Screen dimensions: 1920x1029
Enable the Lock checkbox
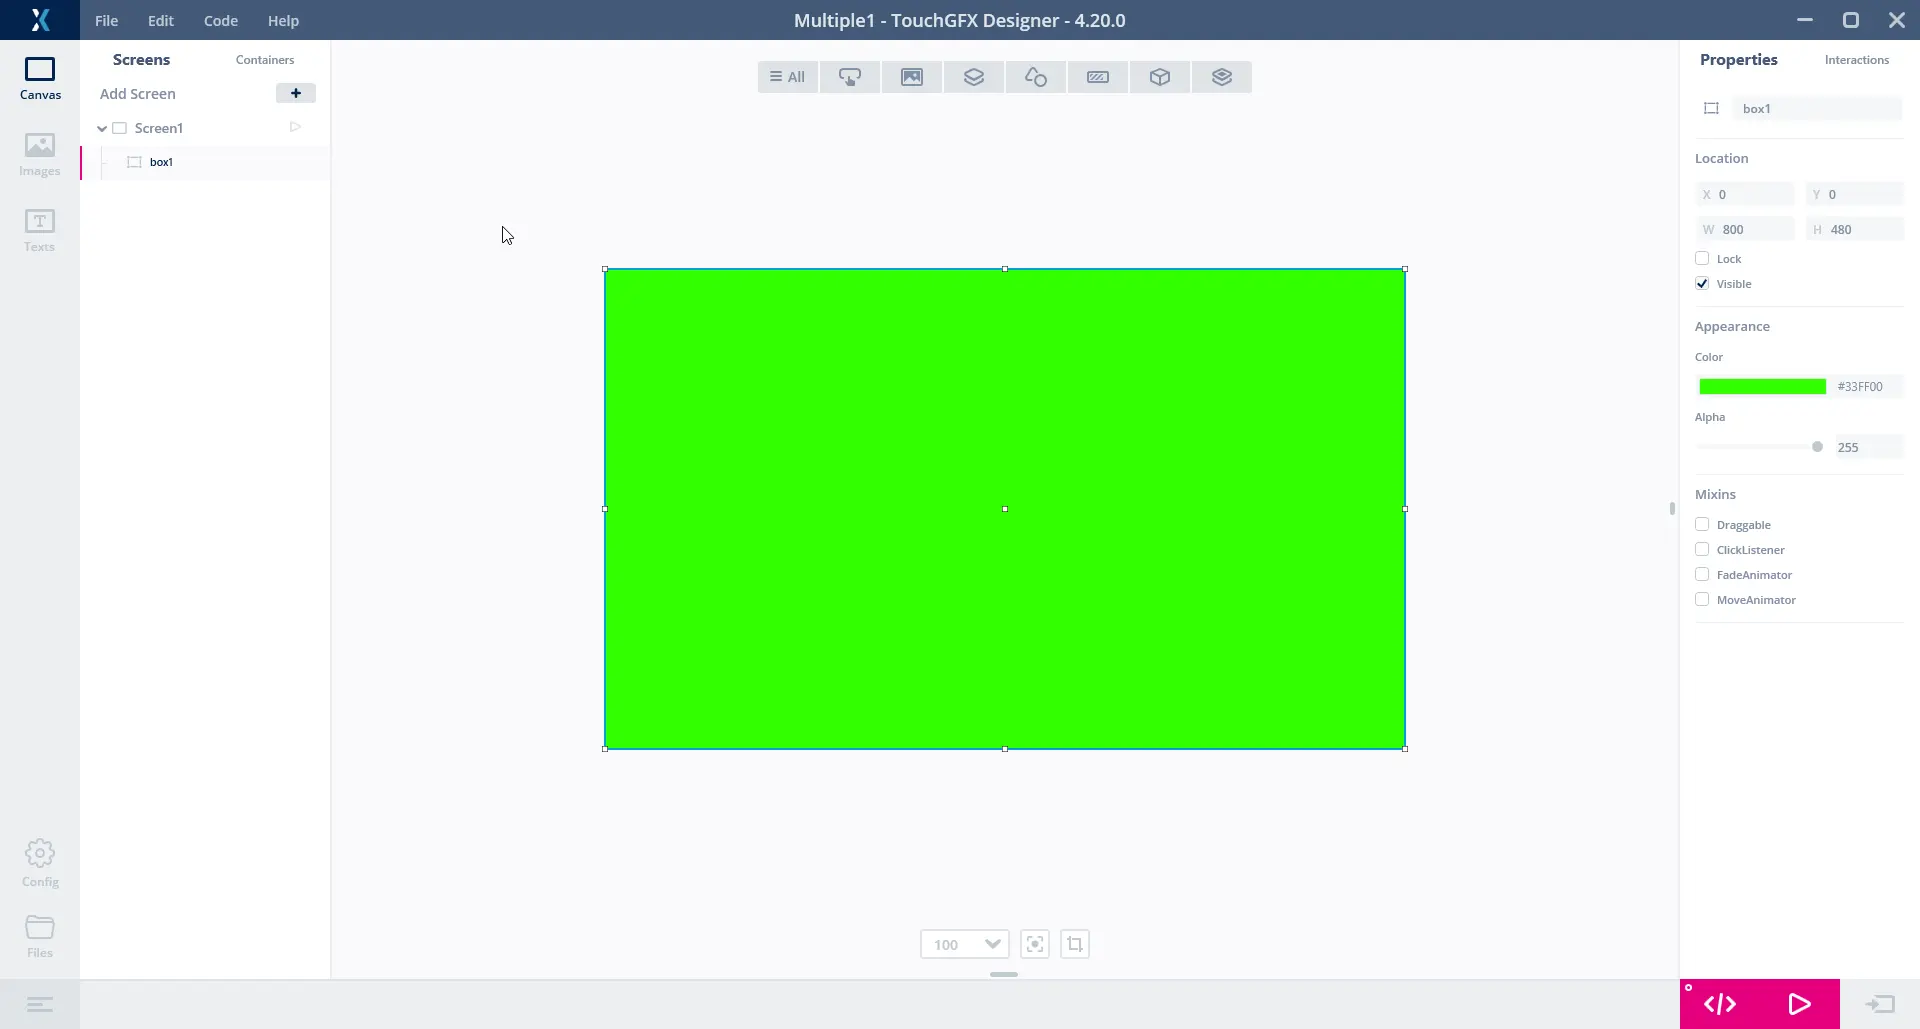tap(1702, 259)
